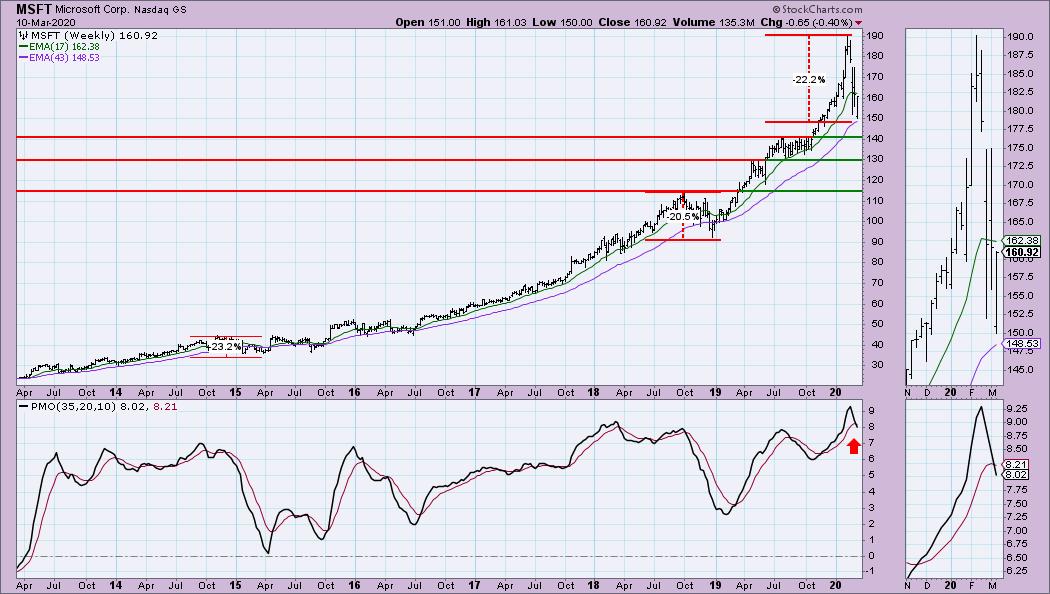
Task: Click the purple 148.53 price tag in zoom panel
Action: 1023,344
